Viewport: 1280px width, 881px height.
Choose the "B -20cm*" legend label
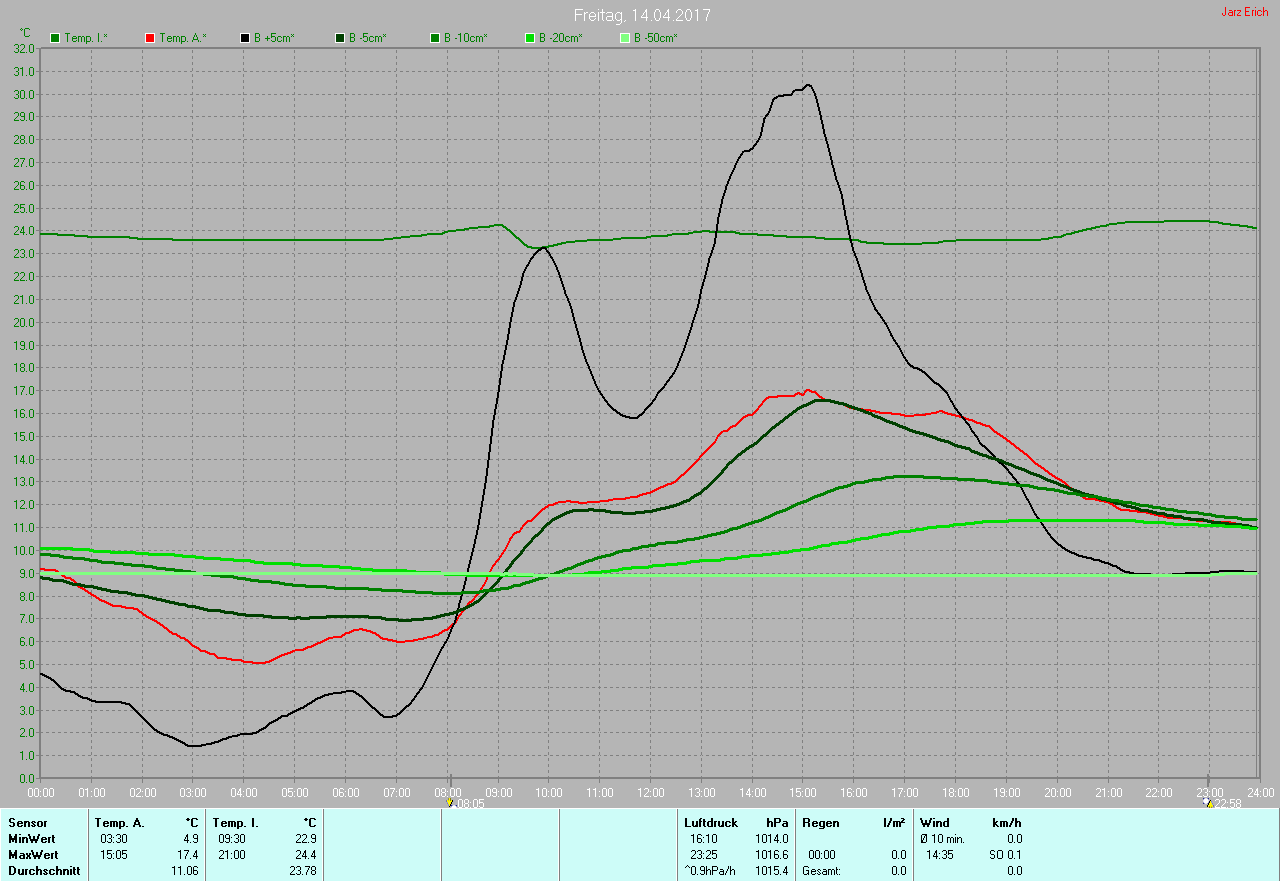[560, 38]
